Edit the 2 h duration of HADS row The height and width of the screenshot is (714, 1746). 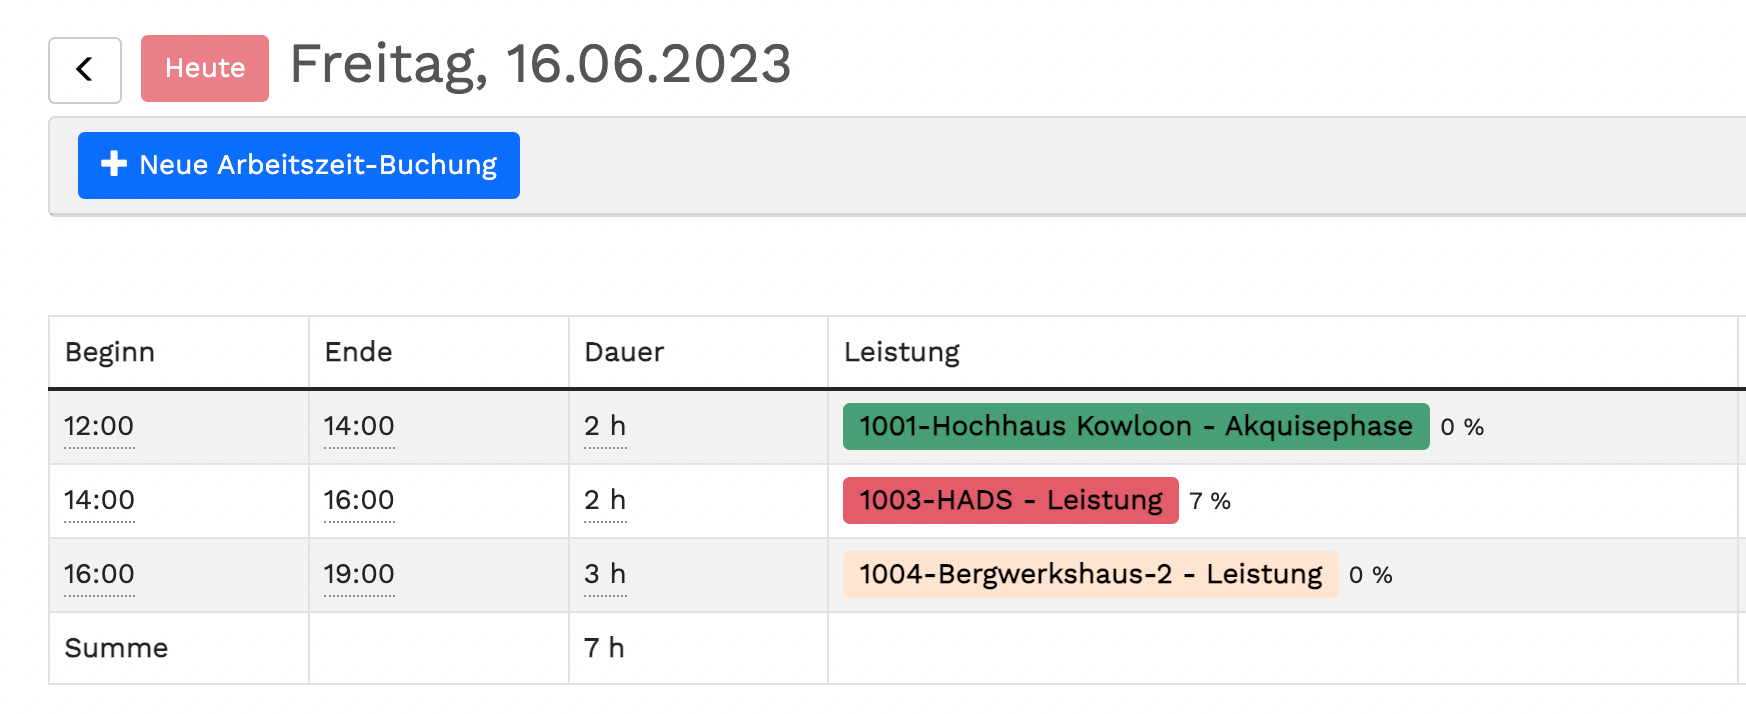pyautogui.click(x=605, y=501)
